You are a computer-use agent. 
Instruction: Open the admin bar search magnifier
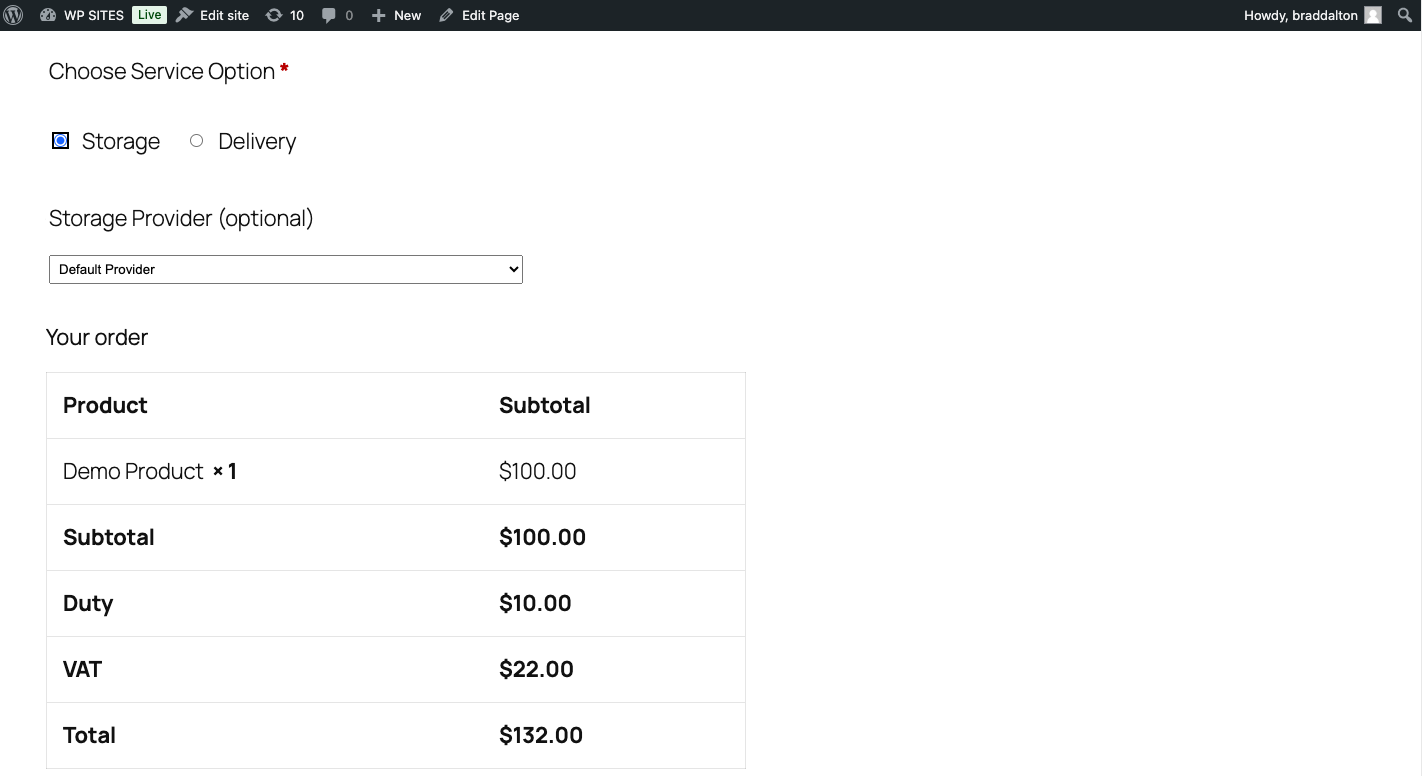1403,15
